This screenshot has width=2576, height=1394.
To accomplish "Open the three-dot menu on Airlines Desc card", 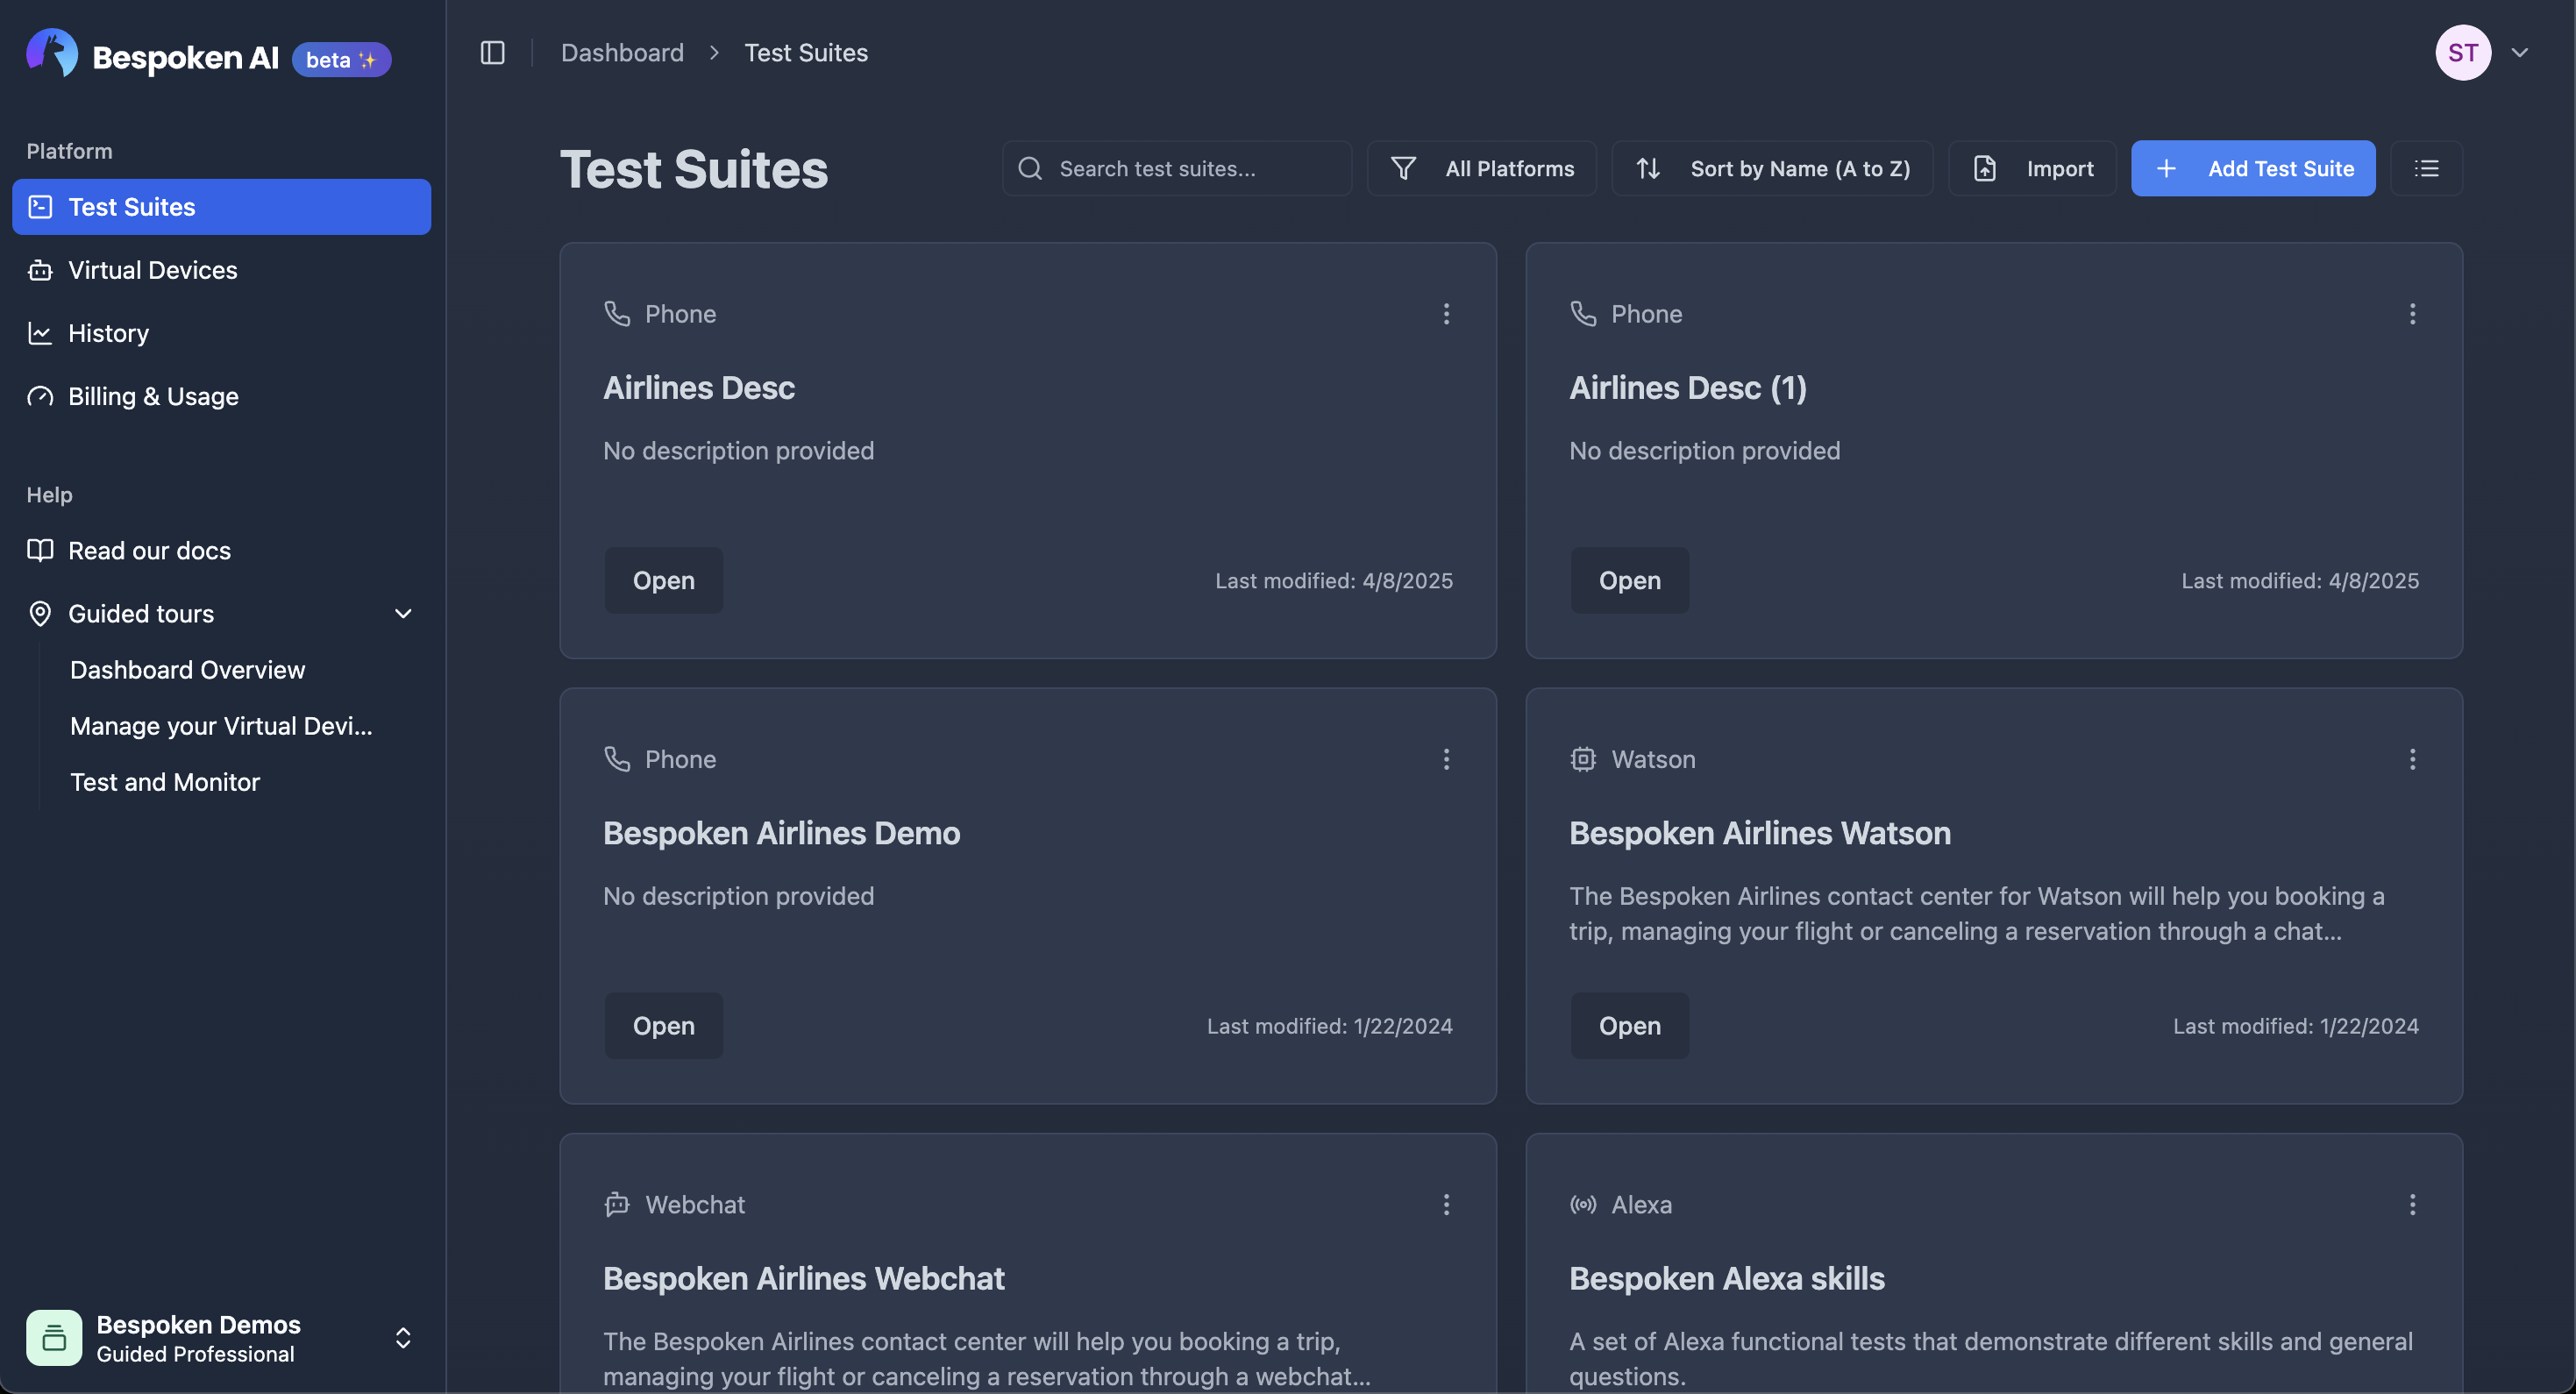I will [1446, 313].
